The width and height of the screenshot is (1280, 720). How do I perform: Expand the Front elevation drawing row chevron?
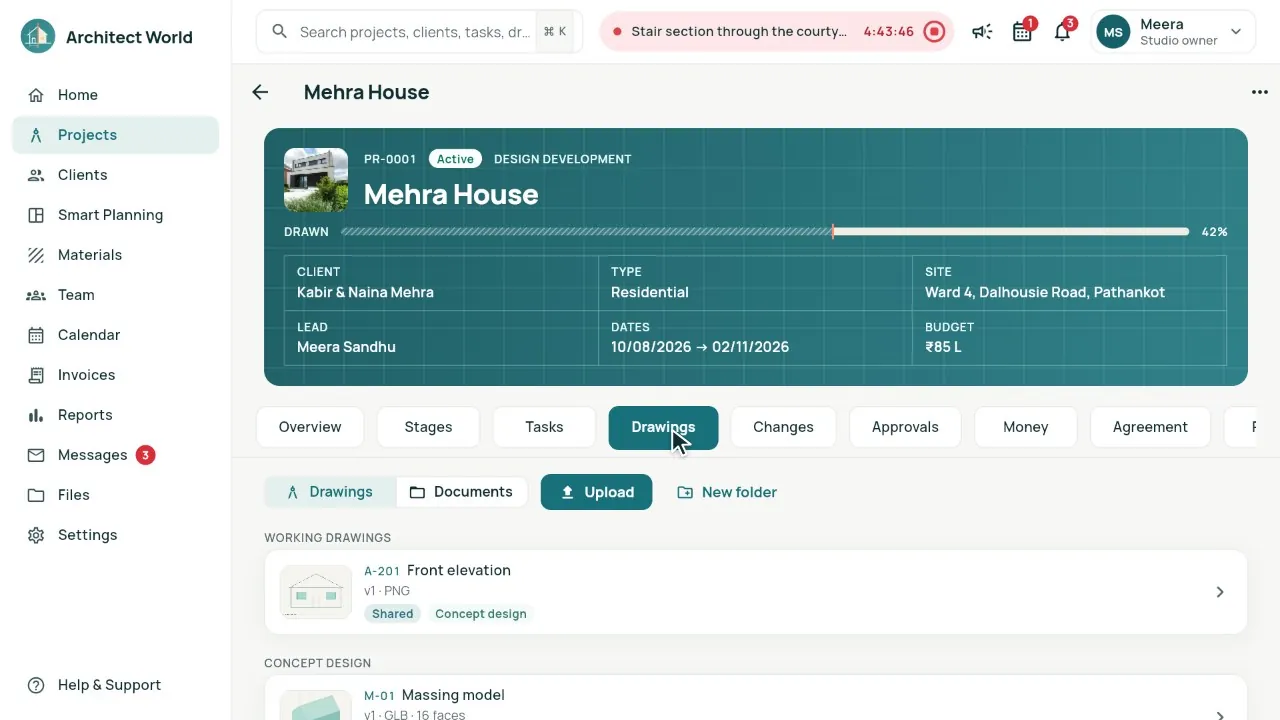pos(1220,592)
